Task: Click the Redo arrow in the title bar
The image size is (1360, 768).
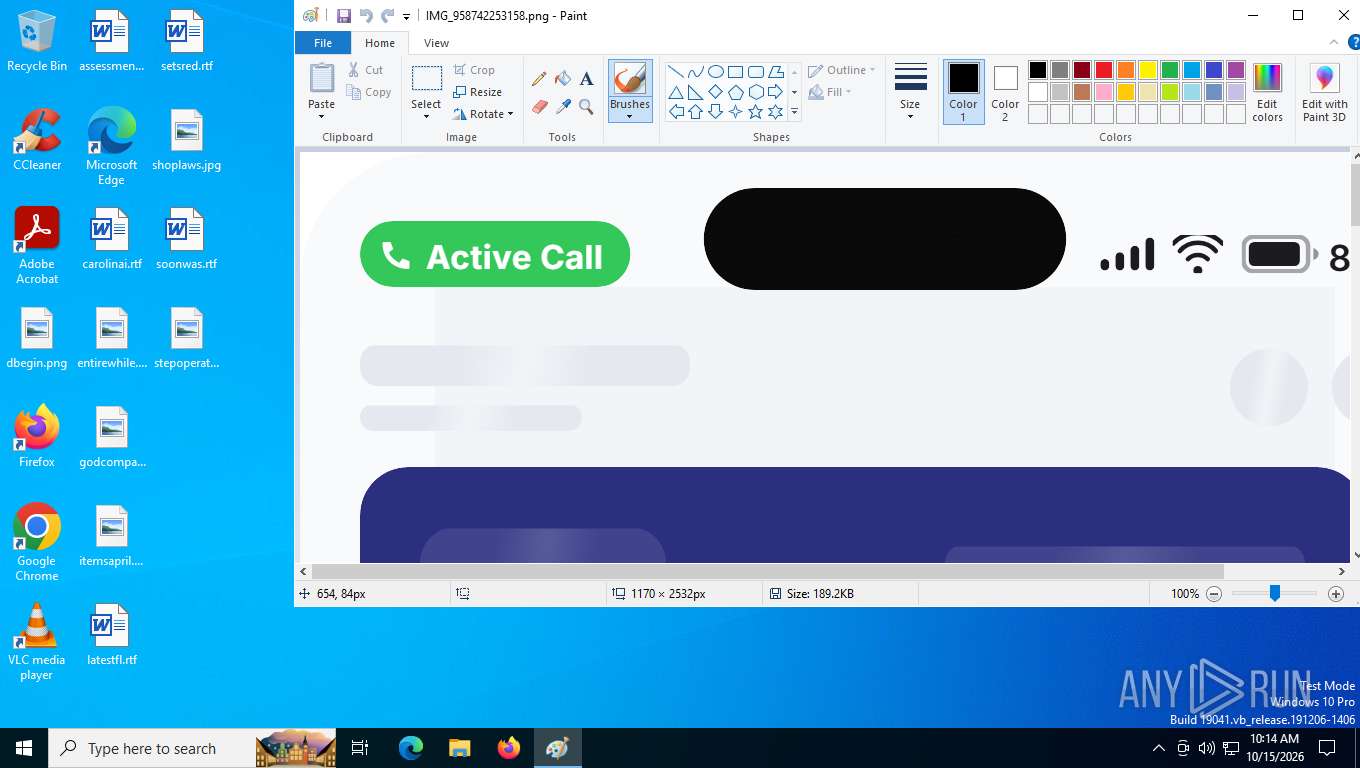Action: click(387, 15)
